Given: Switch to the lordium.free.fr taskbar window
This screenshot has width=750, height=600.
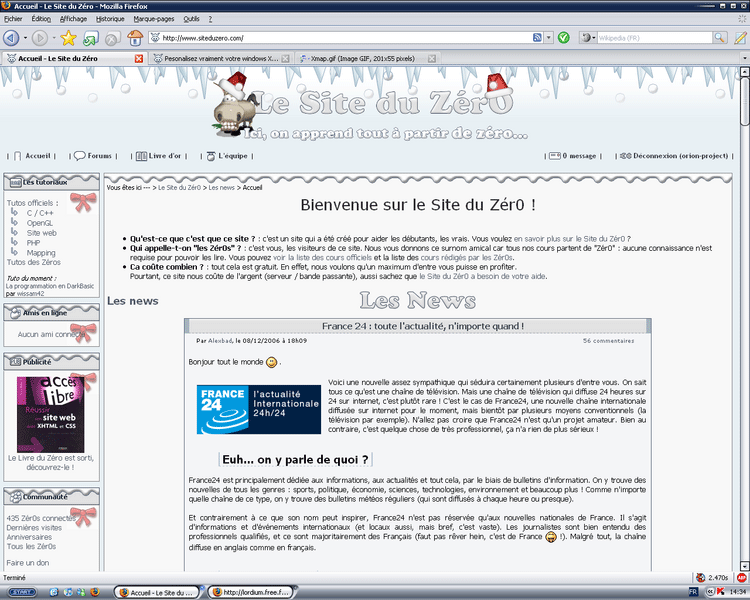Looking at the screenshot, I should tap(251, 592).
